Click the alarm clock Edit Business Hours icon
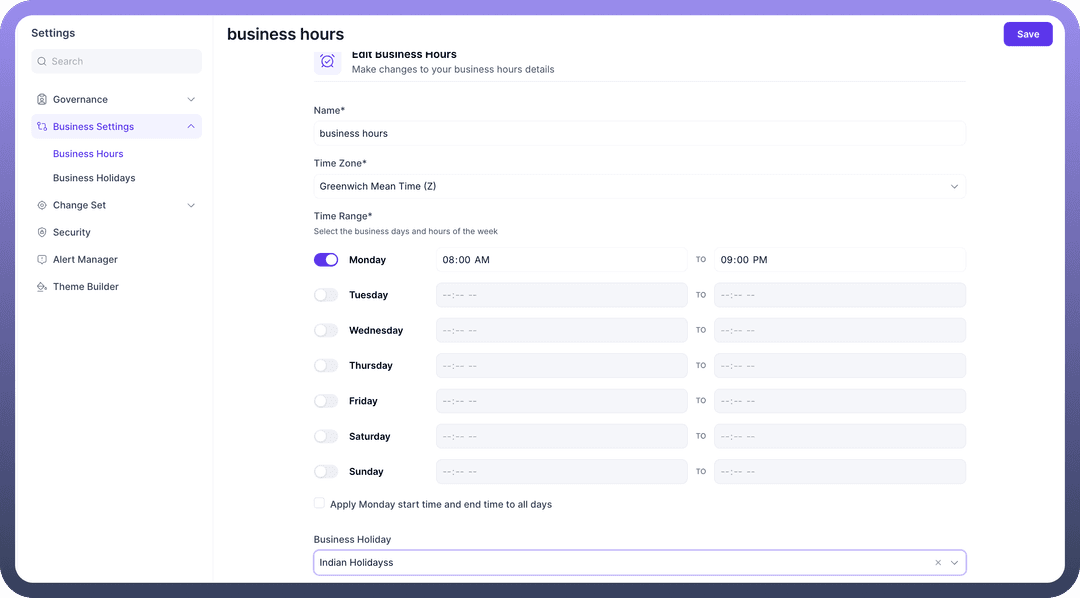 [x=327, y=62]
